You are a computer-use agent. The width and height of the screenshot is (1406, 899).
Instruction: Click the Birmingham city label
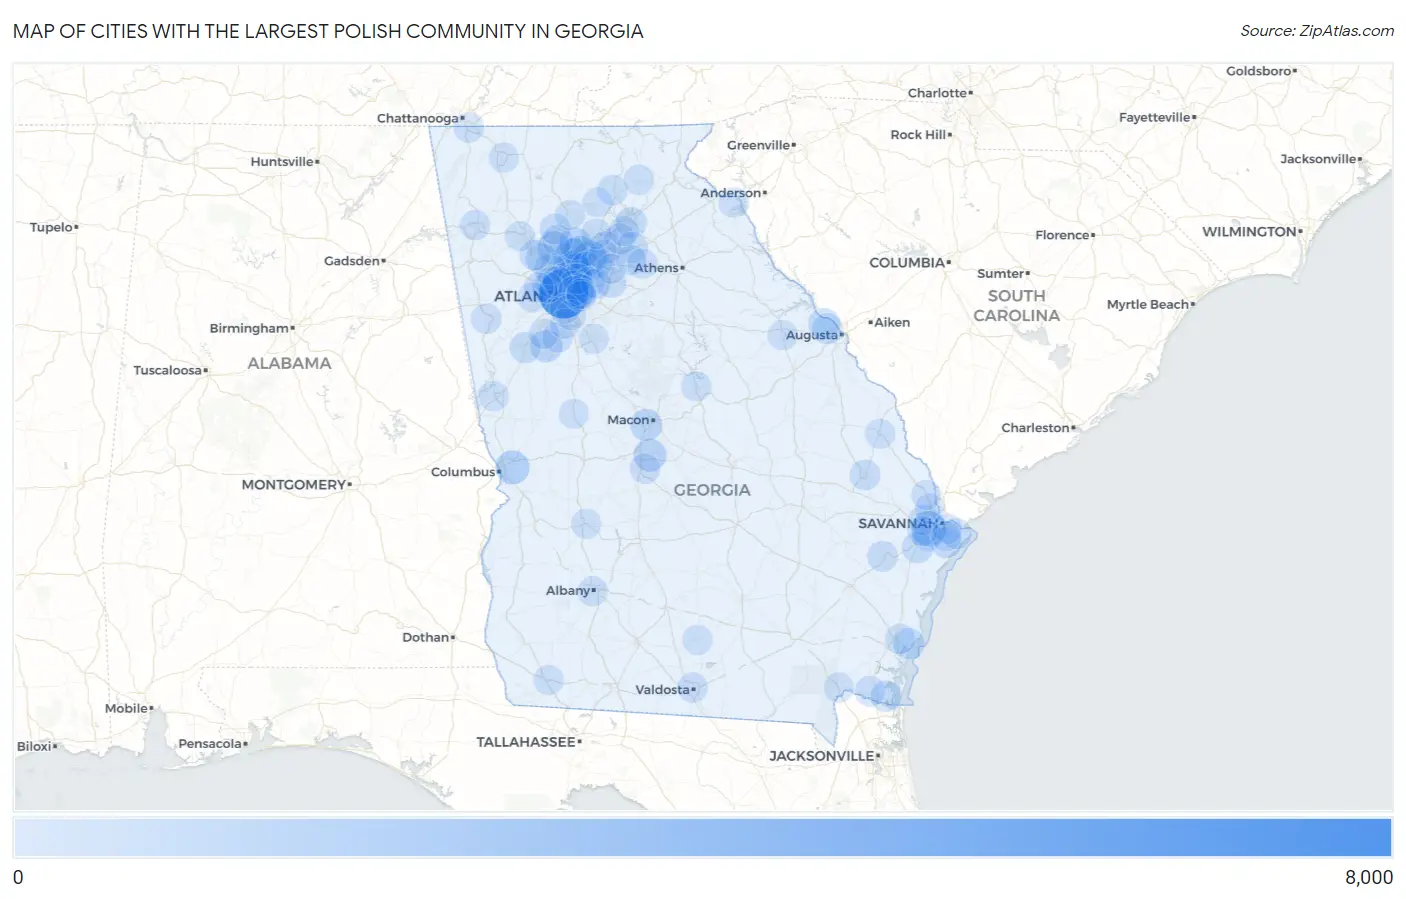click(x=249, y=328)
